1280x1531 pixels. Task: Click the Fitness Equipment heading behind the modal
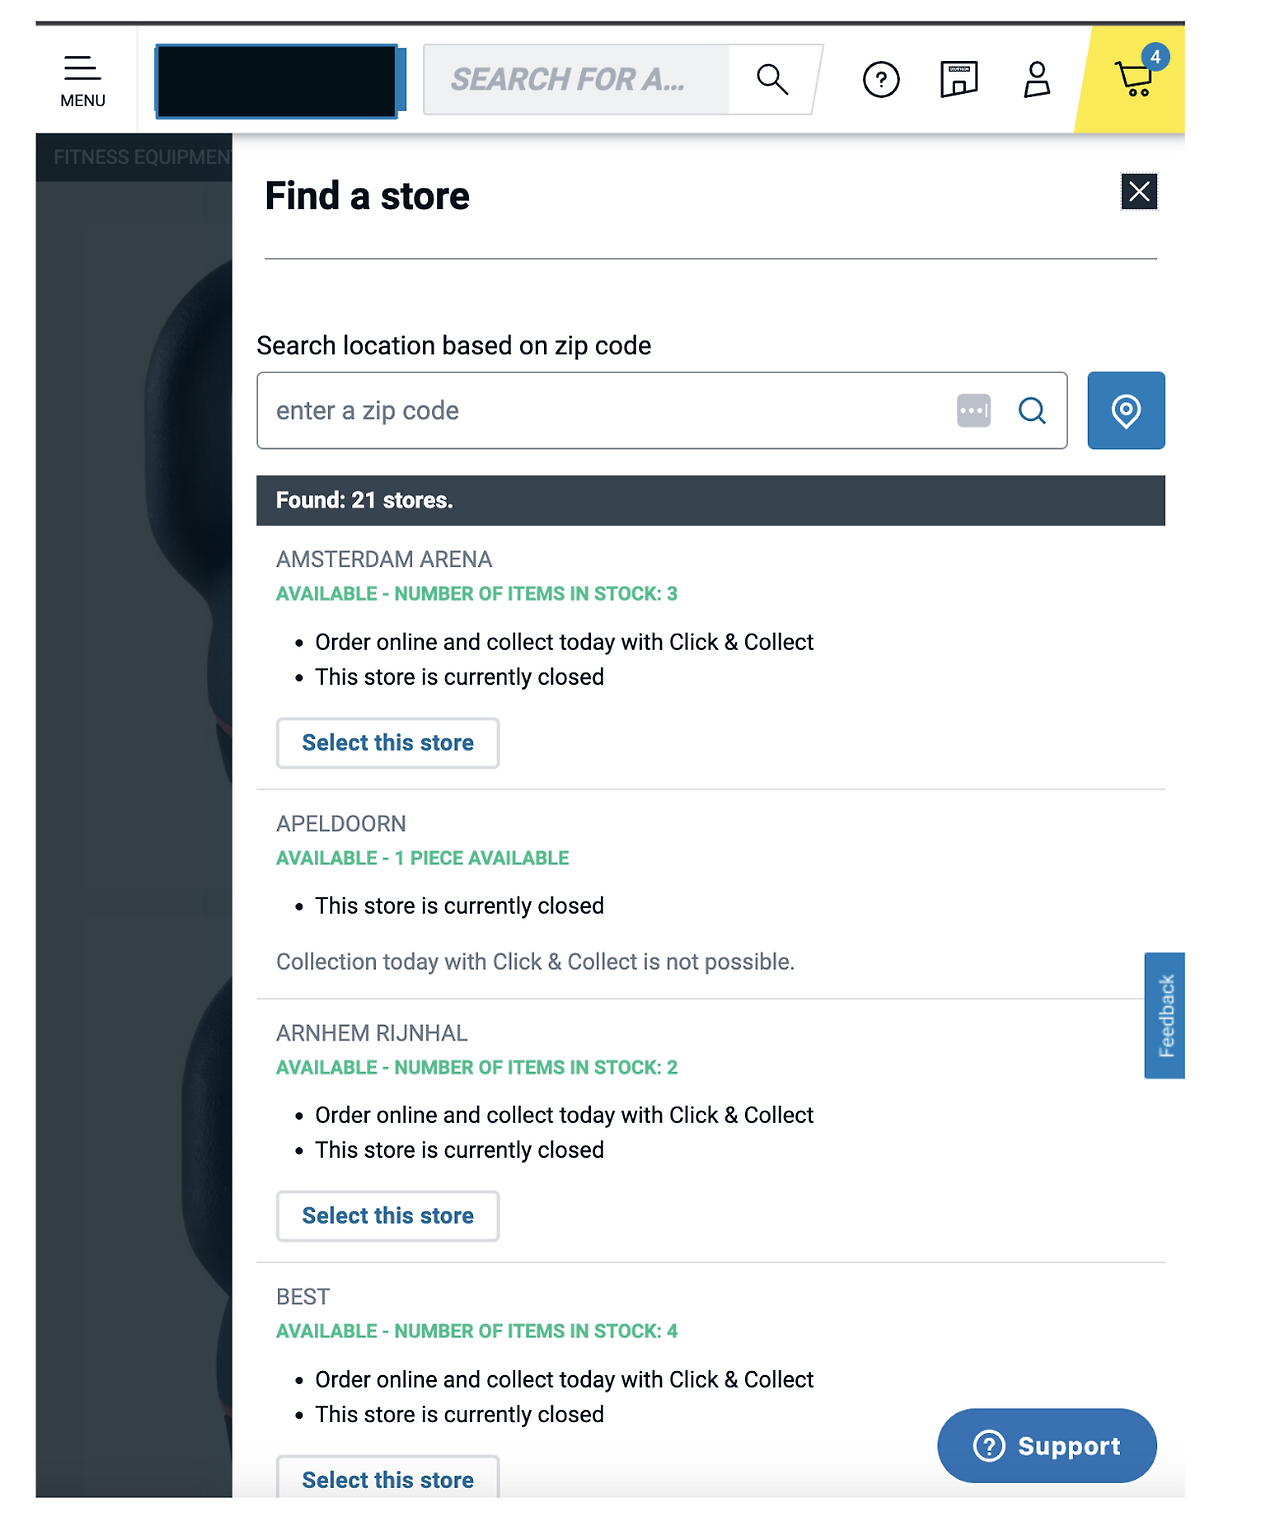[139, 157]
